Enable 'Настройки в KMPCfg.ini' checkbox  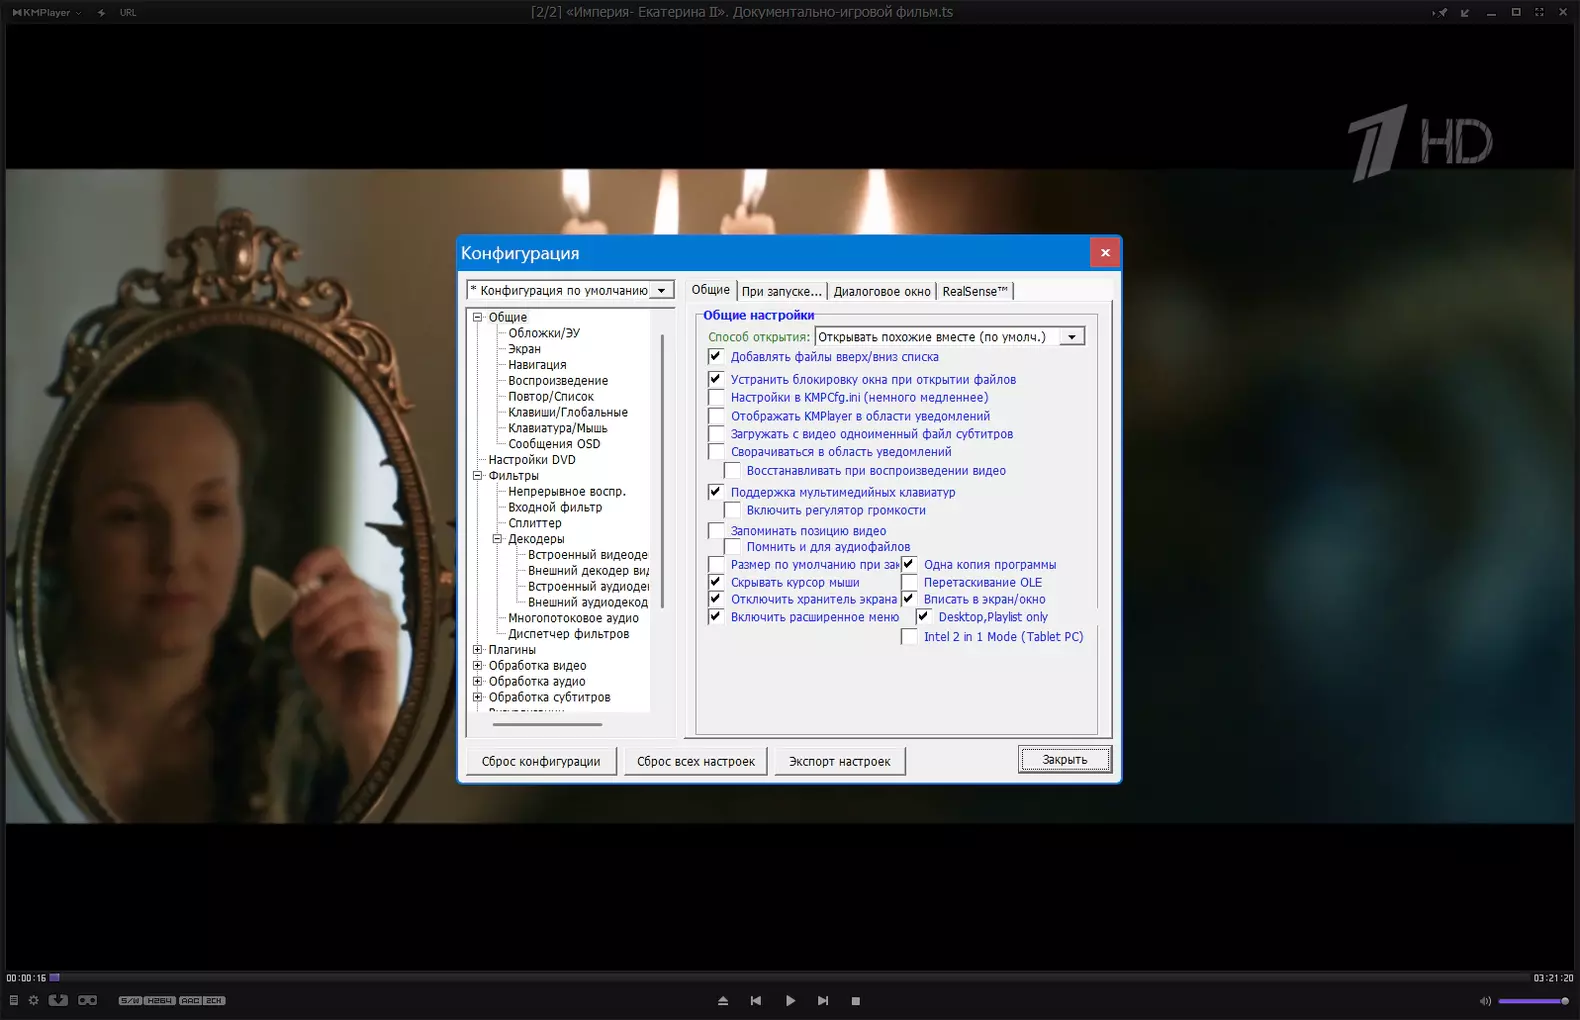pyautogui.click(x=716, y=398)
